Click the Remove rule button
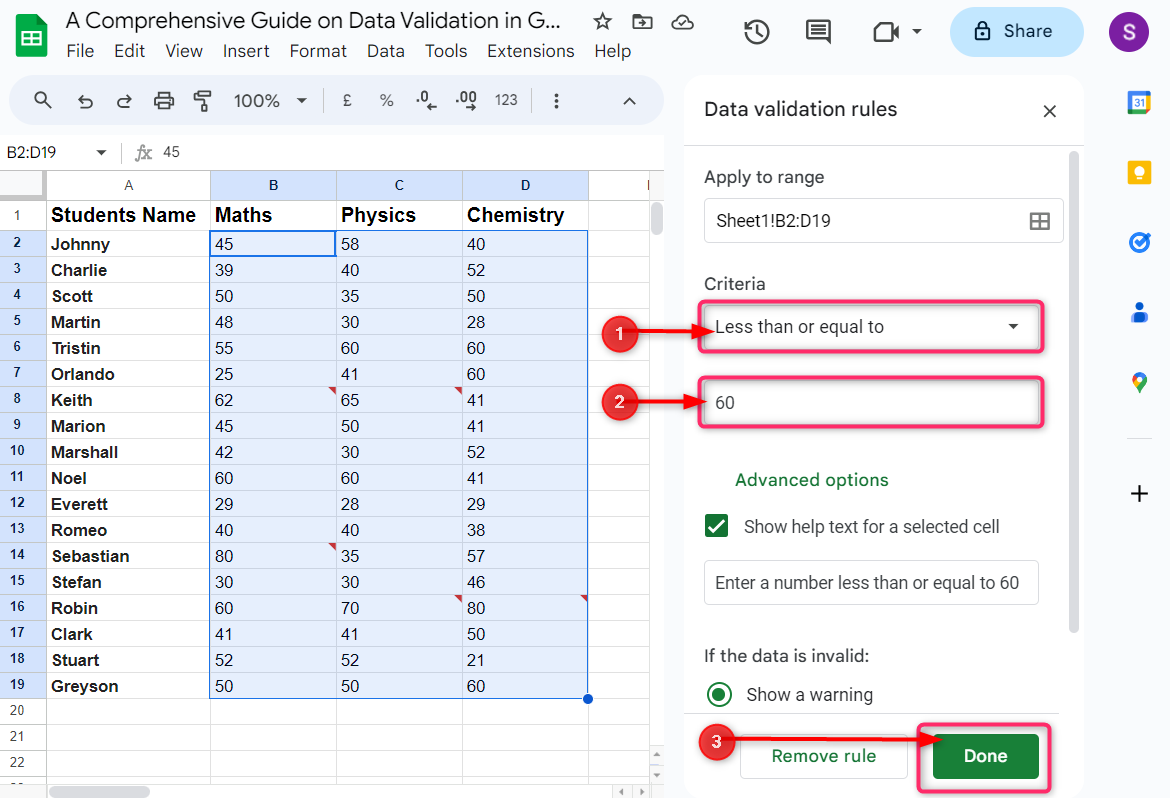 [x=823, y=756]
